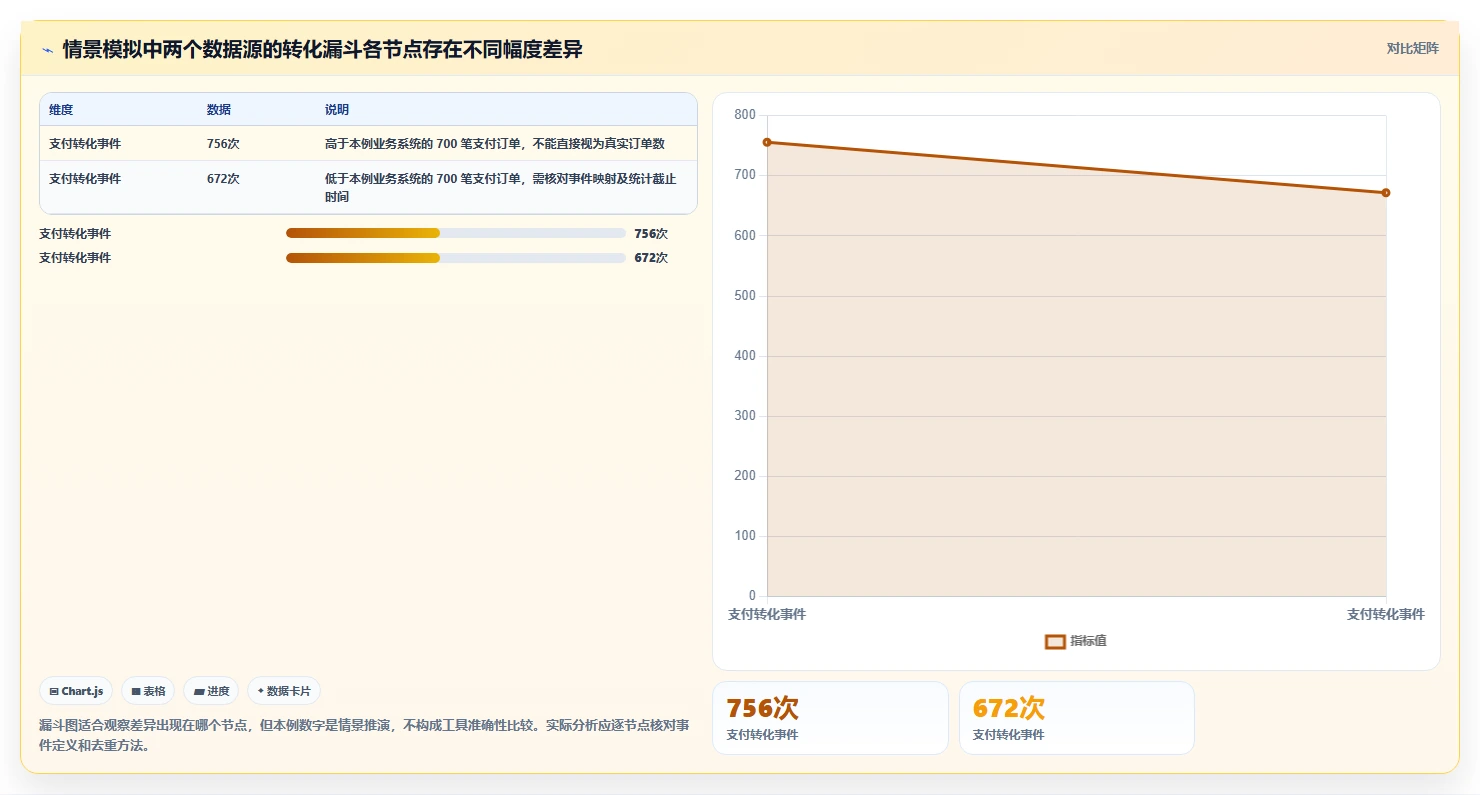
Task: Click the 说明 column header
Action: coord(337,110)
